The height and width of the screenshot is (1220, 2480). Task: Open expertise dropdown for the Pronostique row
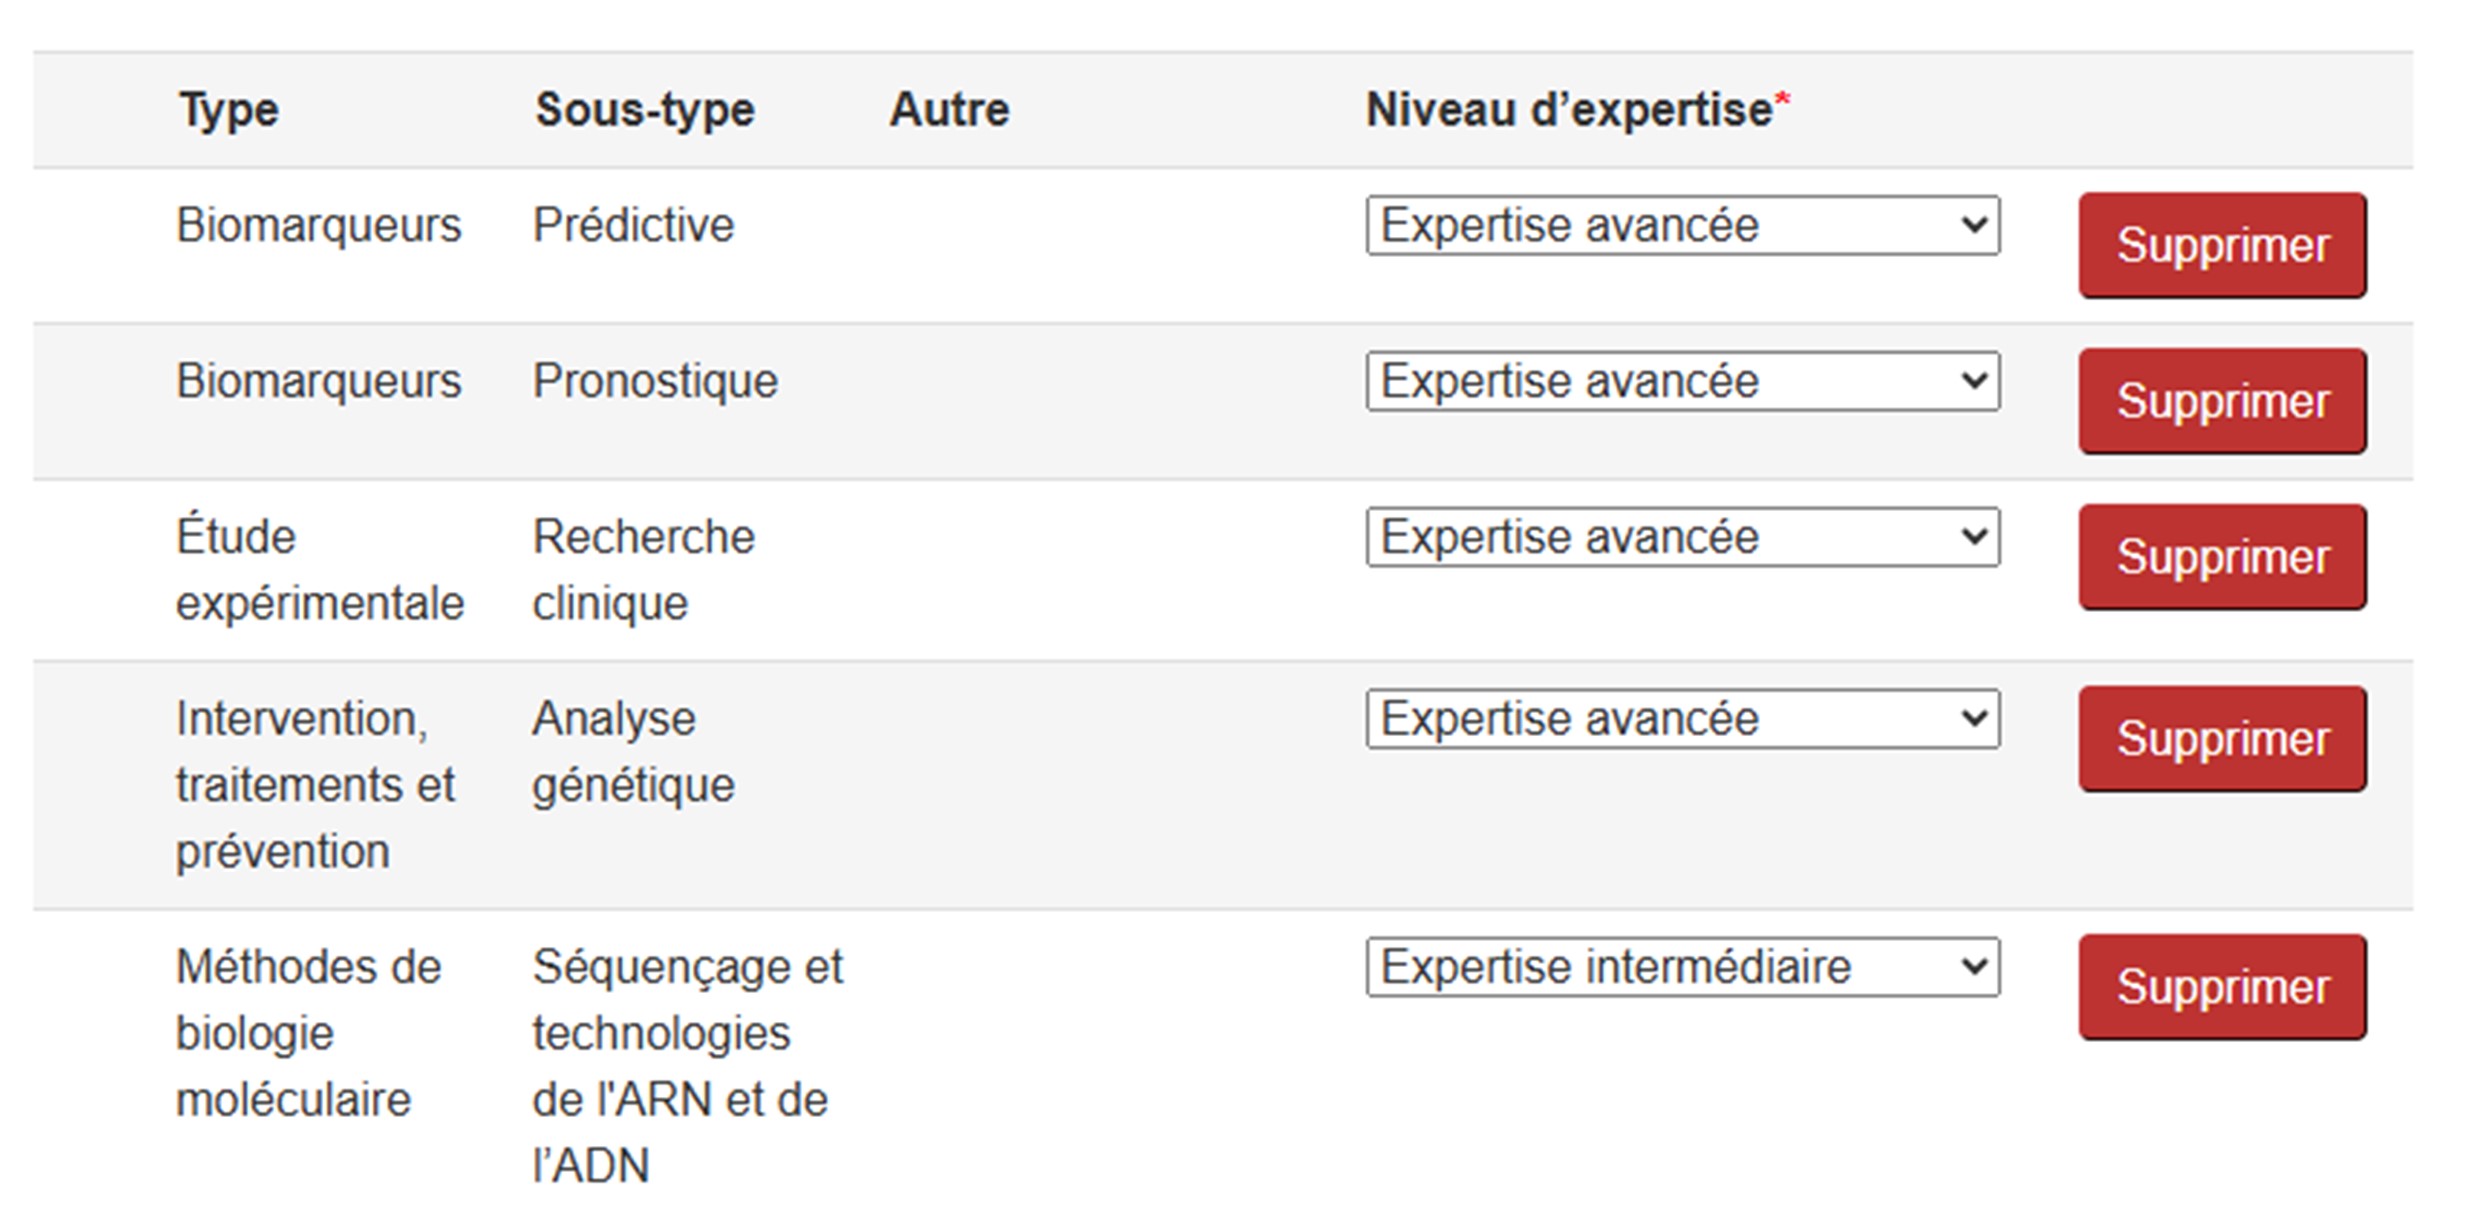point(1682,381)
